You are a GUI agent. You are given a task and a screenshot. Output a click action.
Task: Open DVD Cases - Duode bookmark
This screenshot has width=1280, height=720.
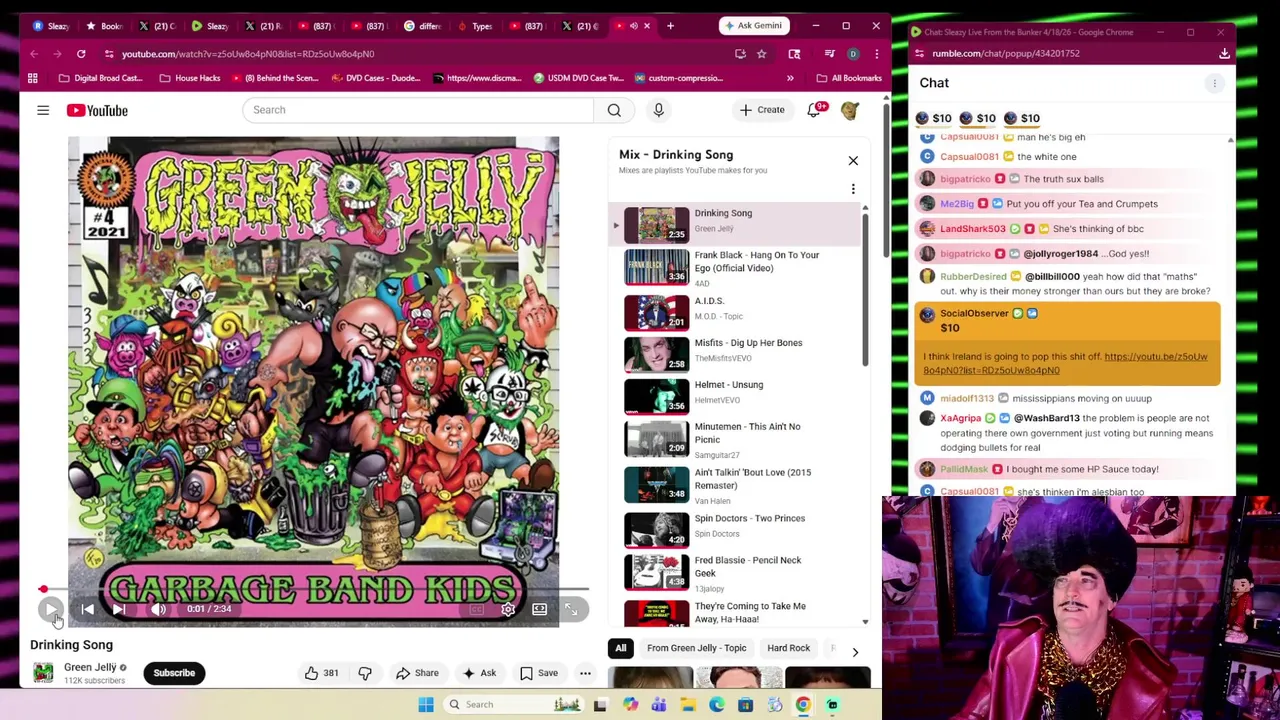tap(375, 78)
